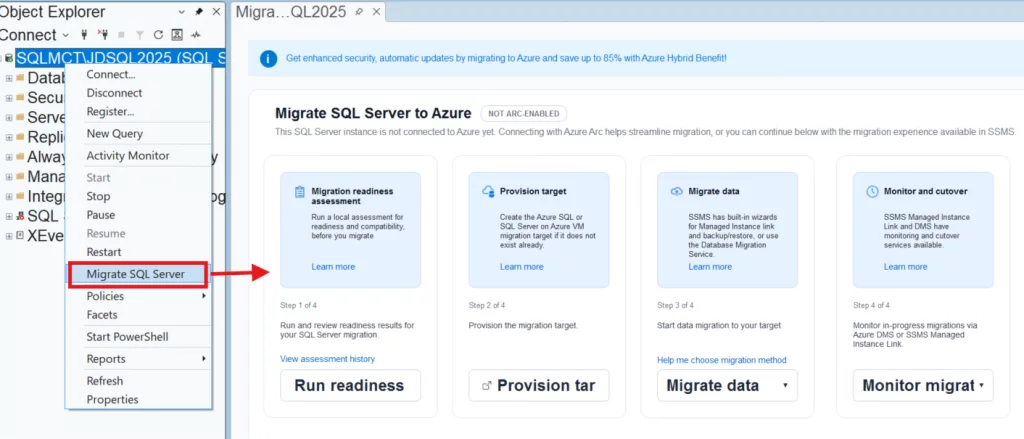Screen dimensions: 1024x439
Task: Open Object Explorer window position dropdown arrow
Action: (x=182, y=12)
